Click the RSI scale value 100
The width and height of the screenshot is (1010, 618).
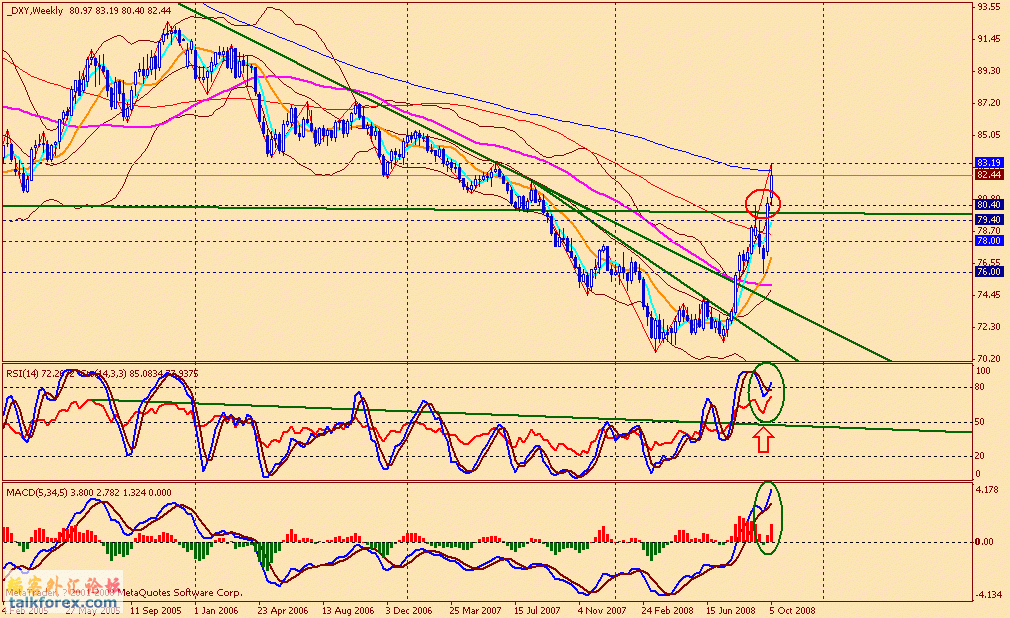(984, 371)
